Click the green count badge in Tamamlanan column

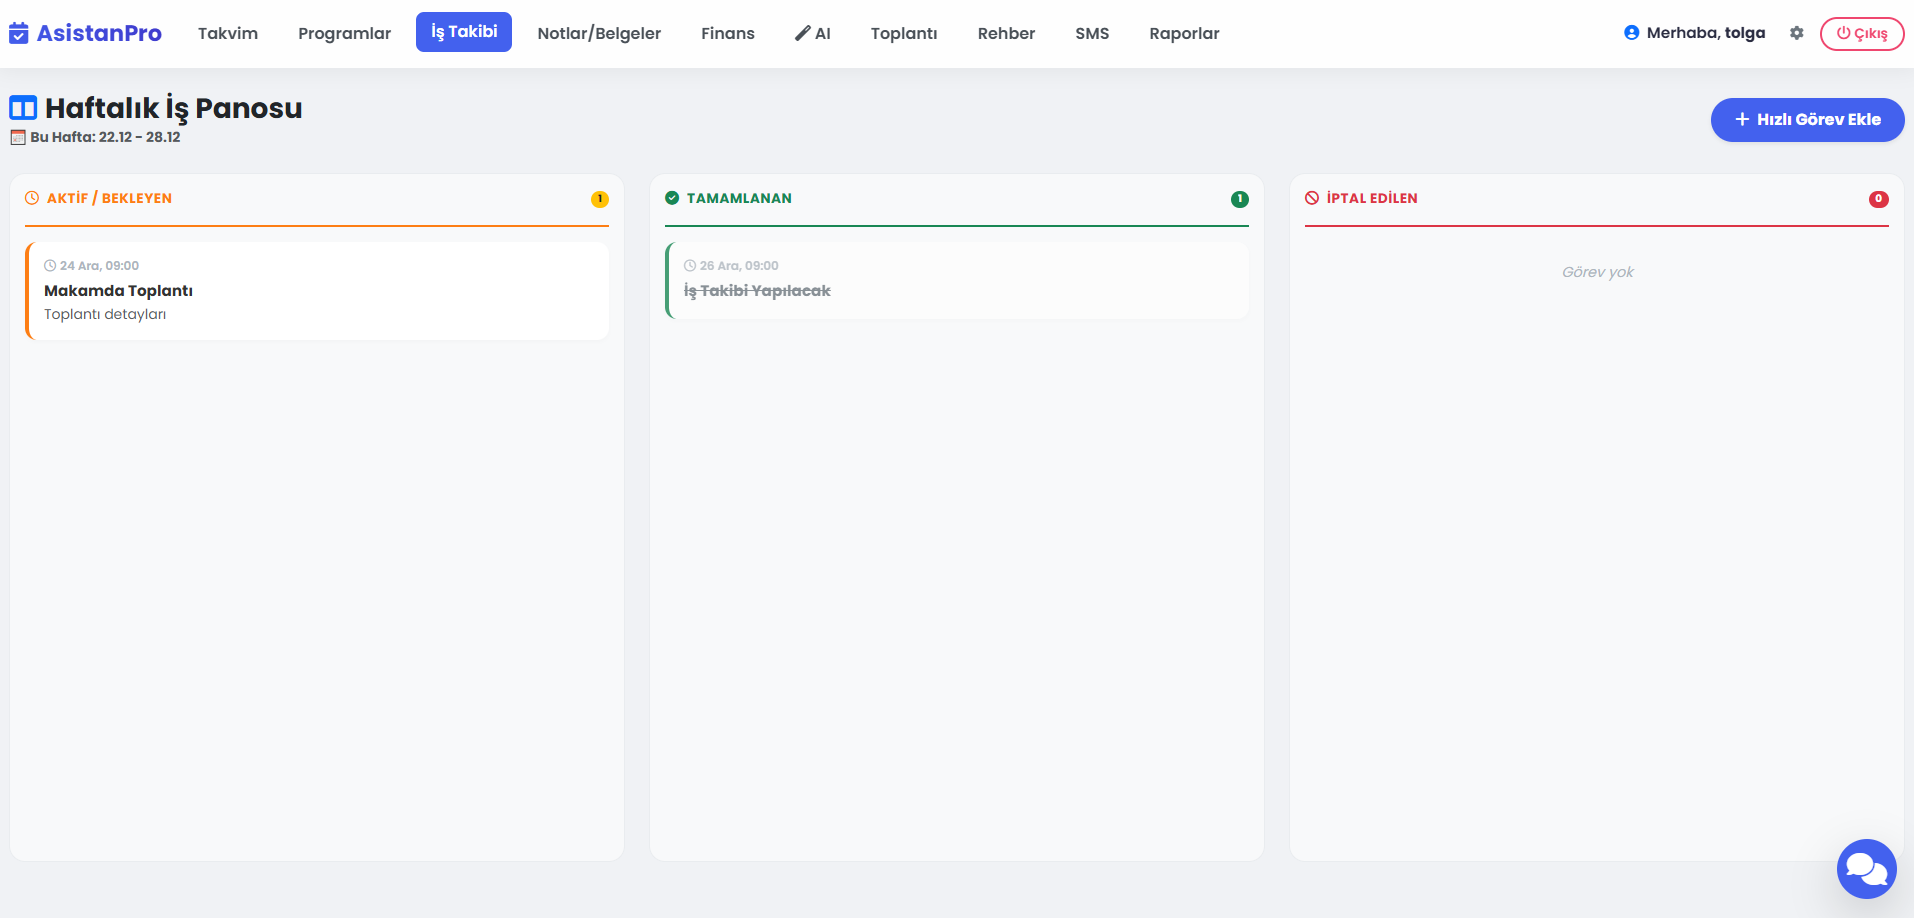1240,199
